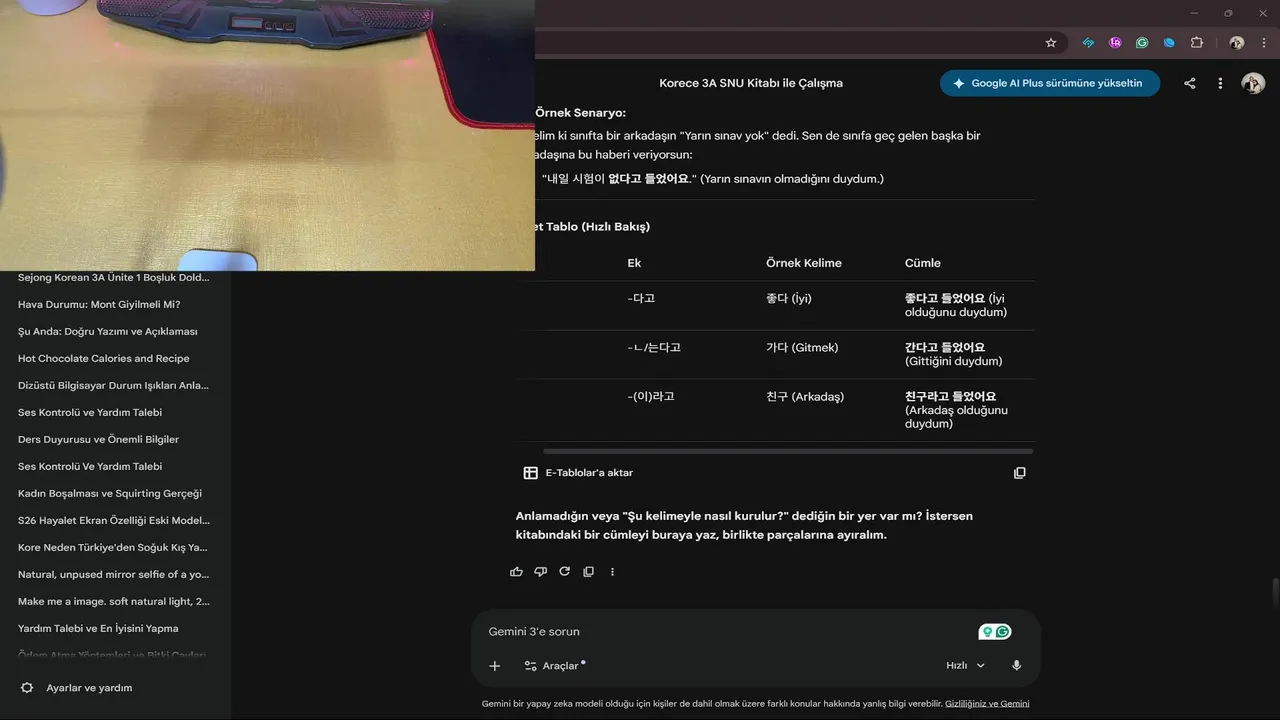Click the Grammarly G badge in prompt box

click(x=1003, y=632)
